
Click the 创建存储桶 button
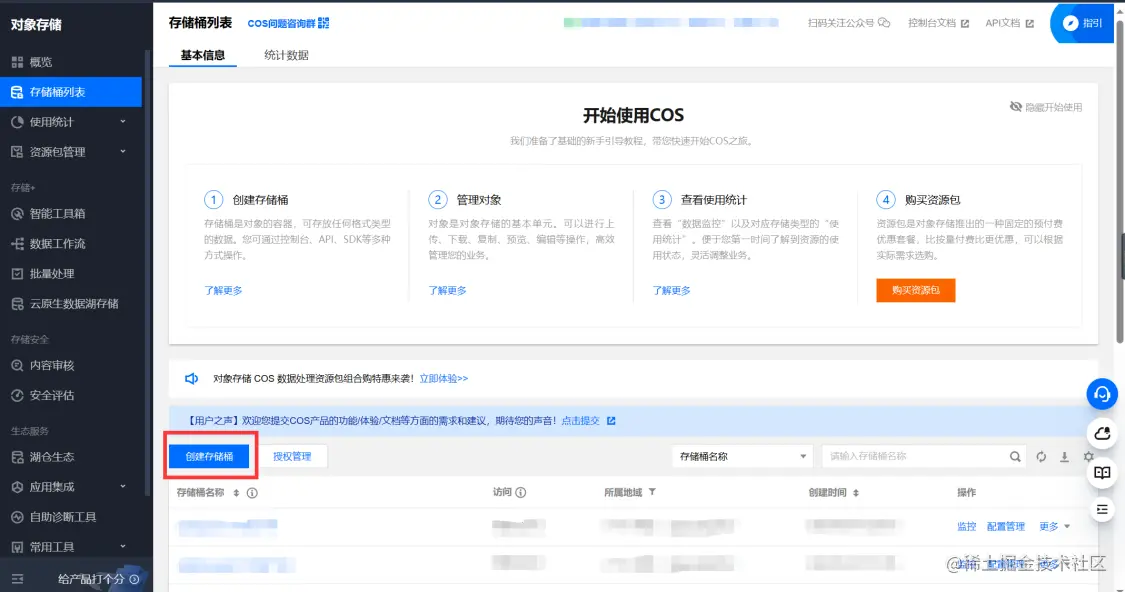pos(209,456)
